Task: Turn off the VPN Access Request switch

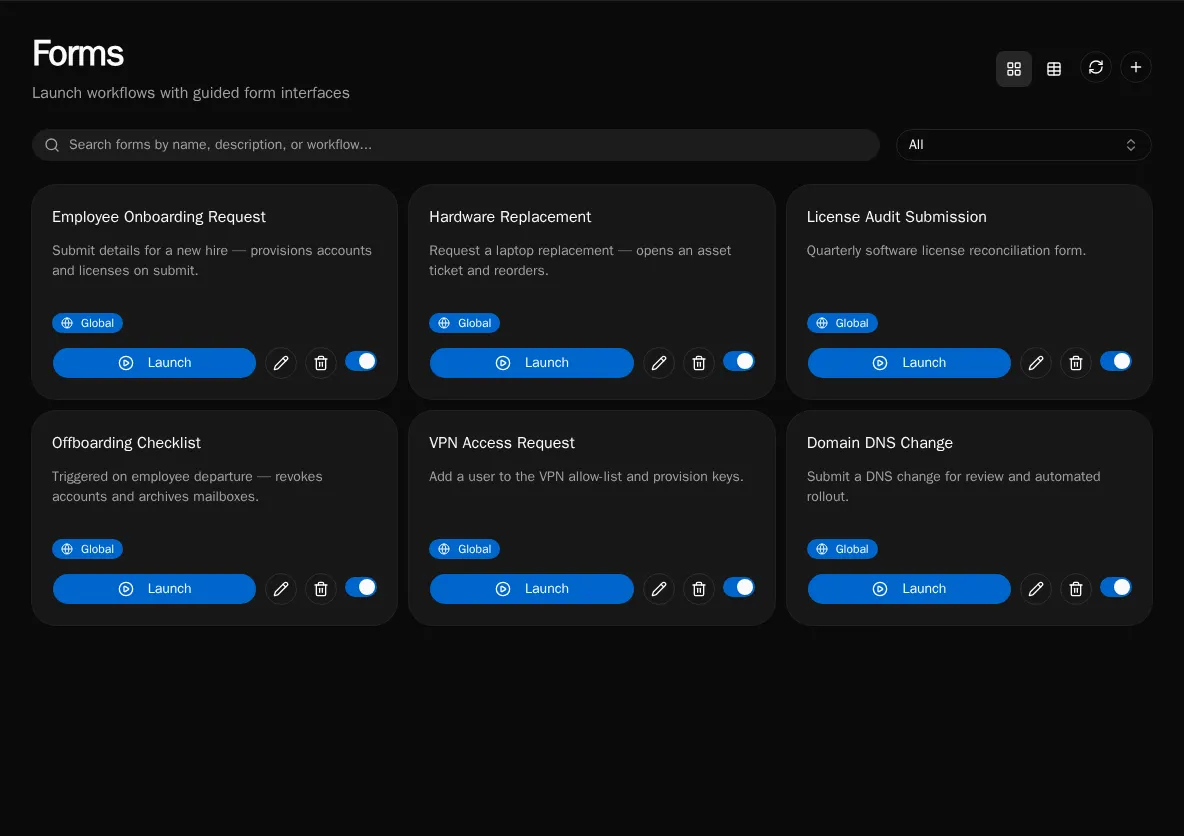Action: (738, 588)
